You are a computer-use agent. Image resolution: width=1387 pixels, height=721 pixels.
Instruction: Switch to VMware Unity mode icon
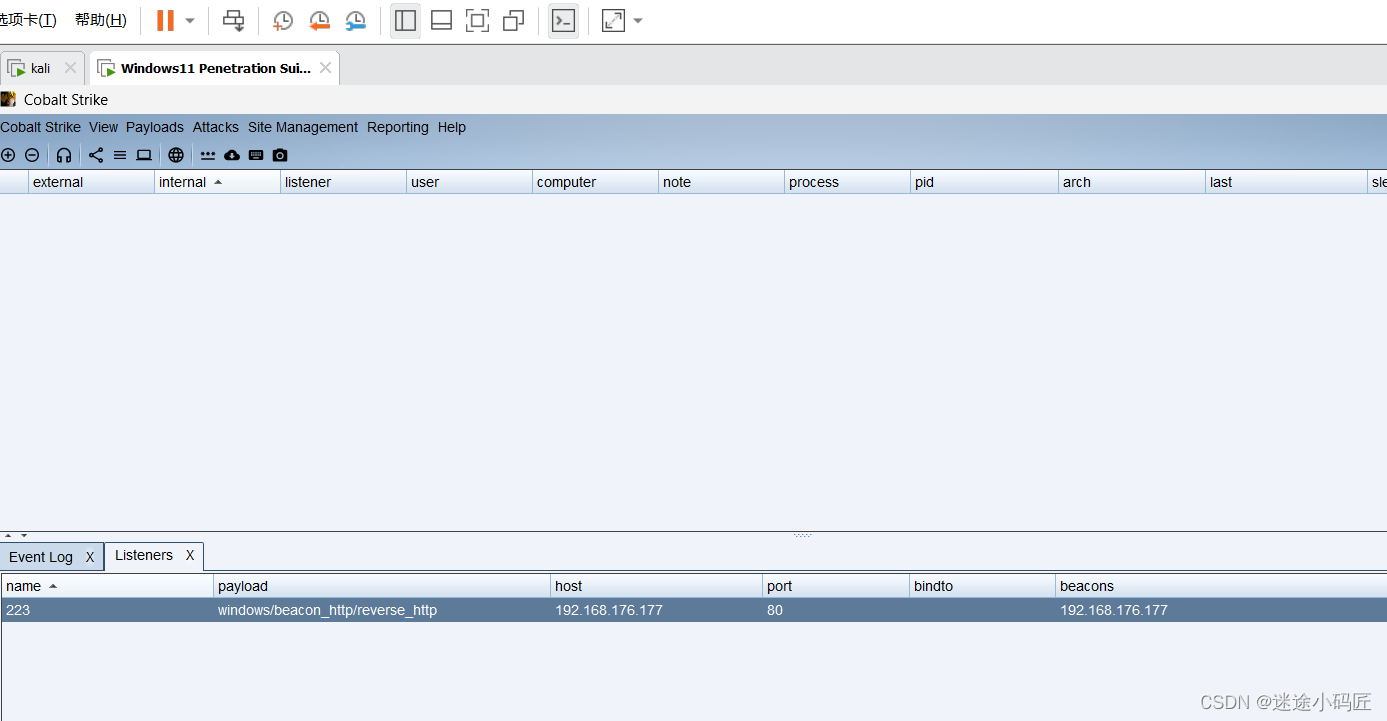(x=513, y=20)
